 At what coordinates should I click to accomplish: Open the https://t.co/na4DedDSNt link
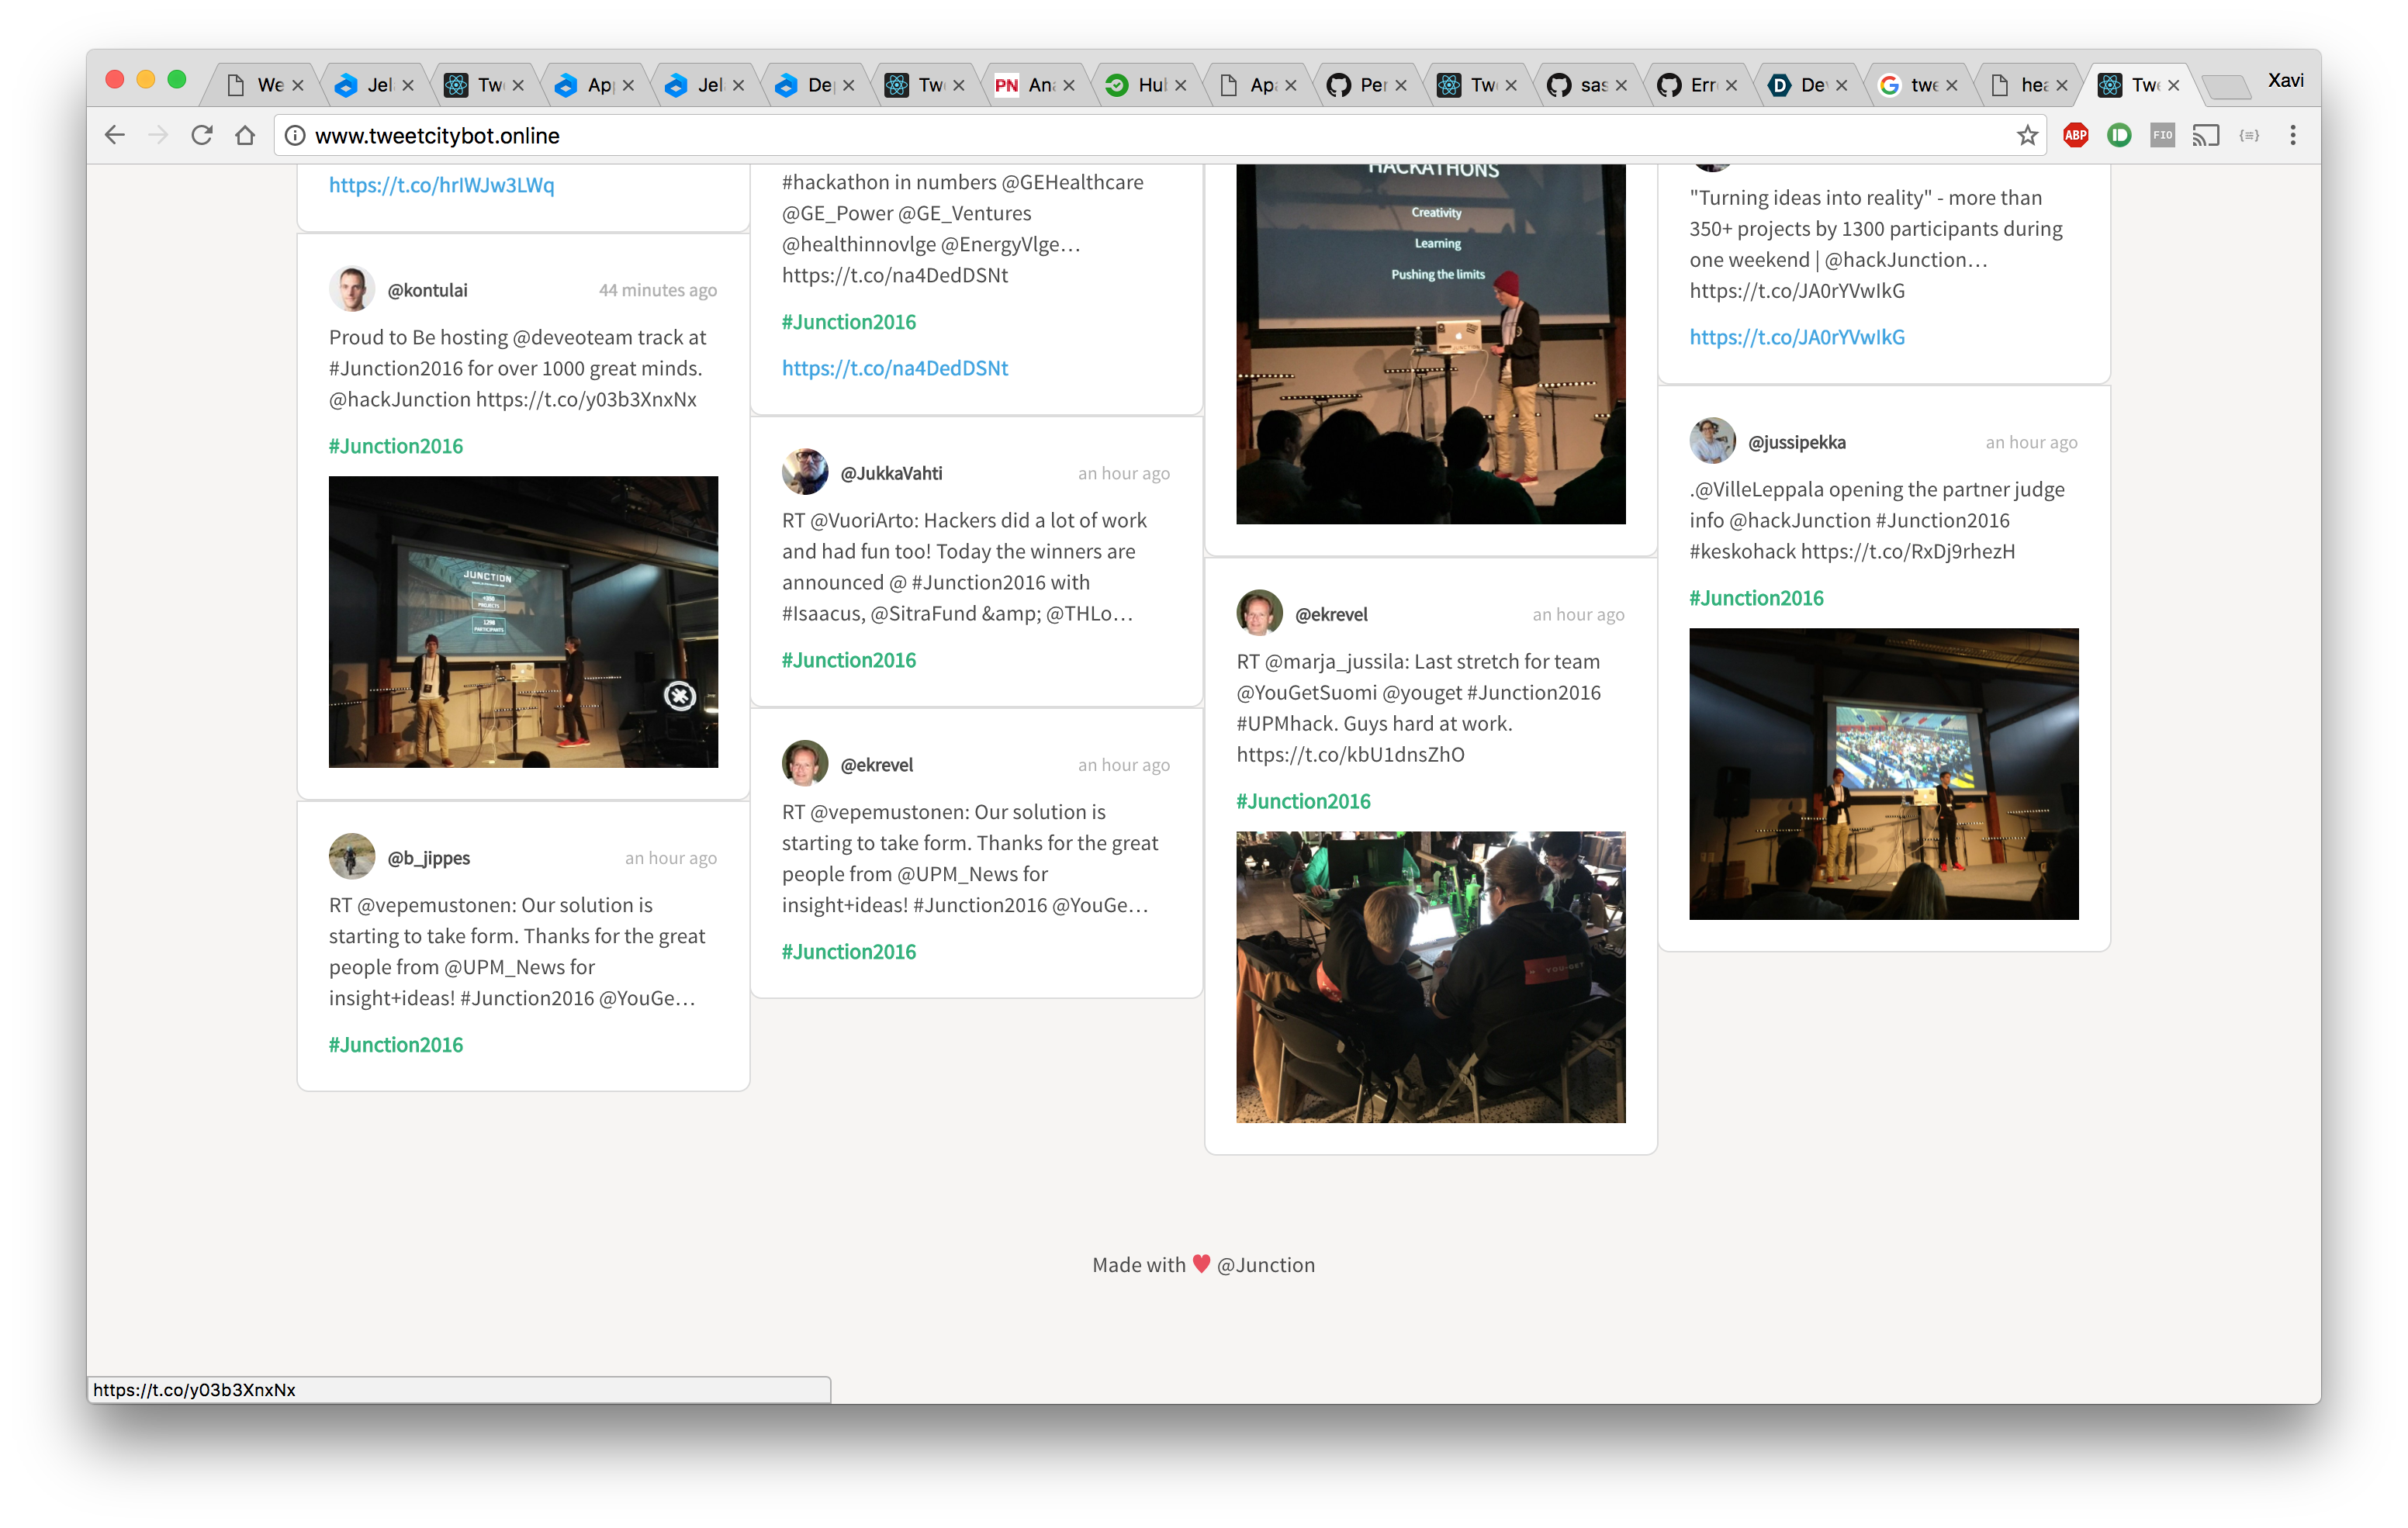894,368
